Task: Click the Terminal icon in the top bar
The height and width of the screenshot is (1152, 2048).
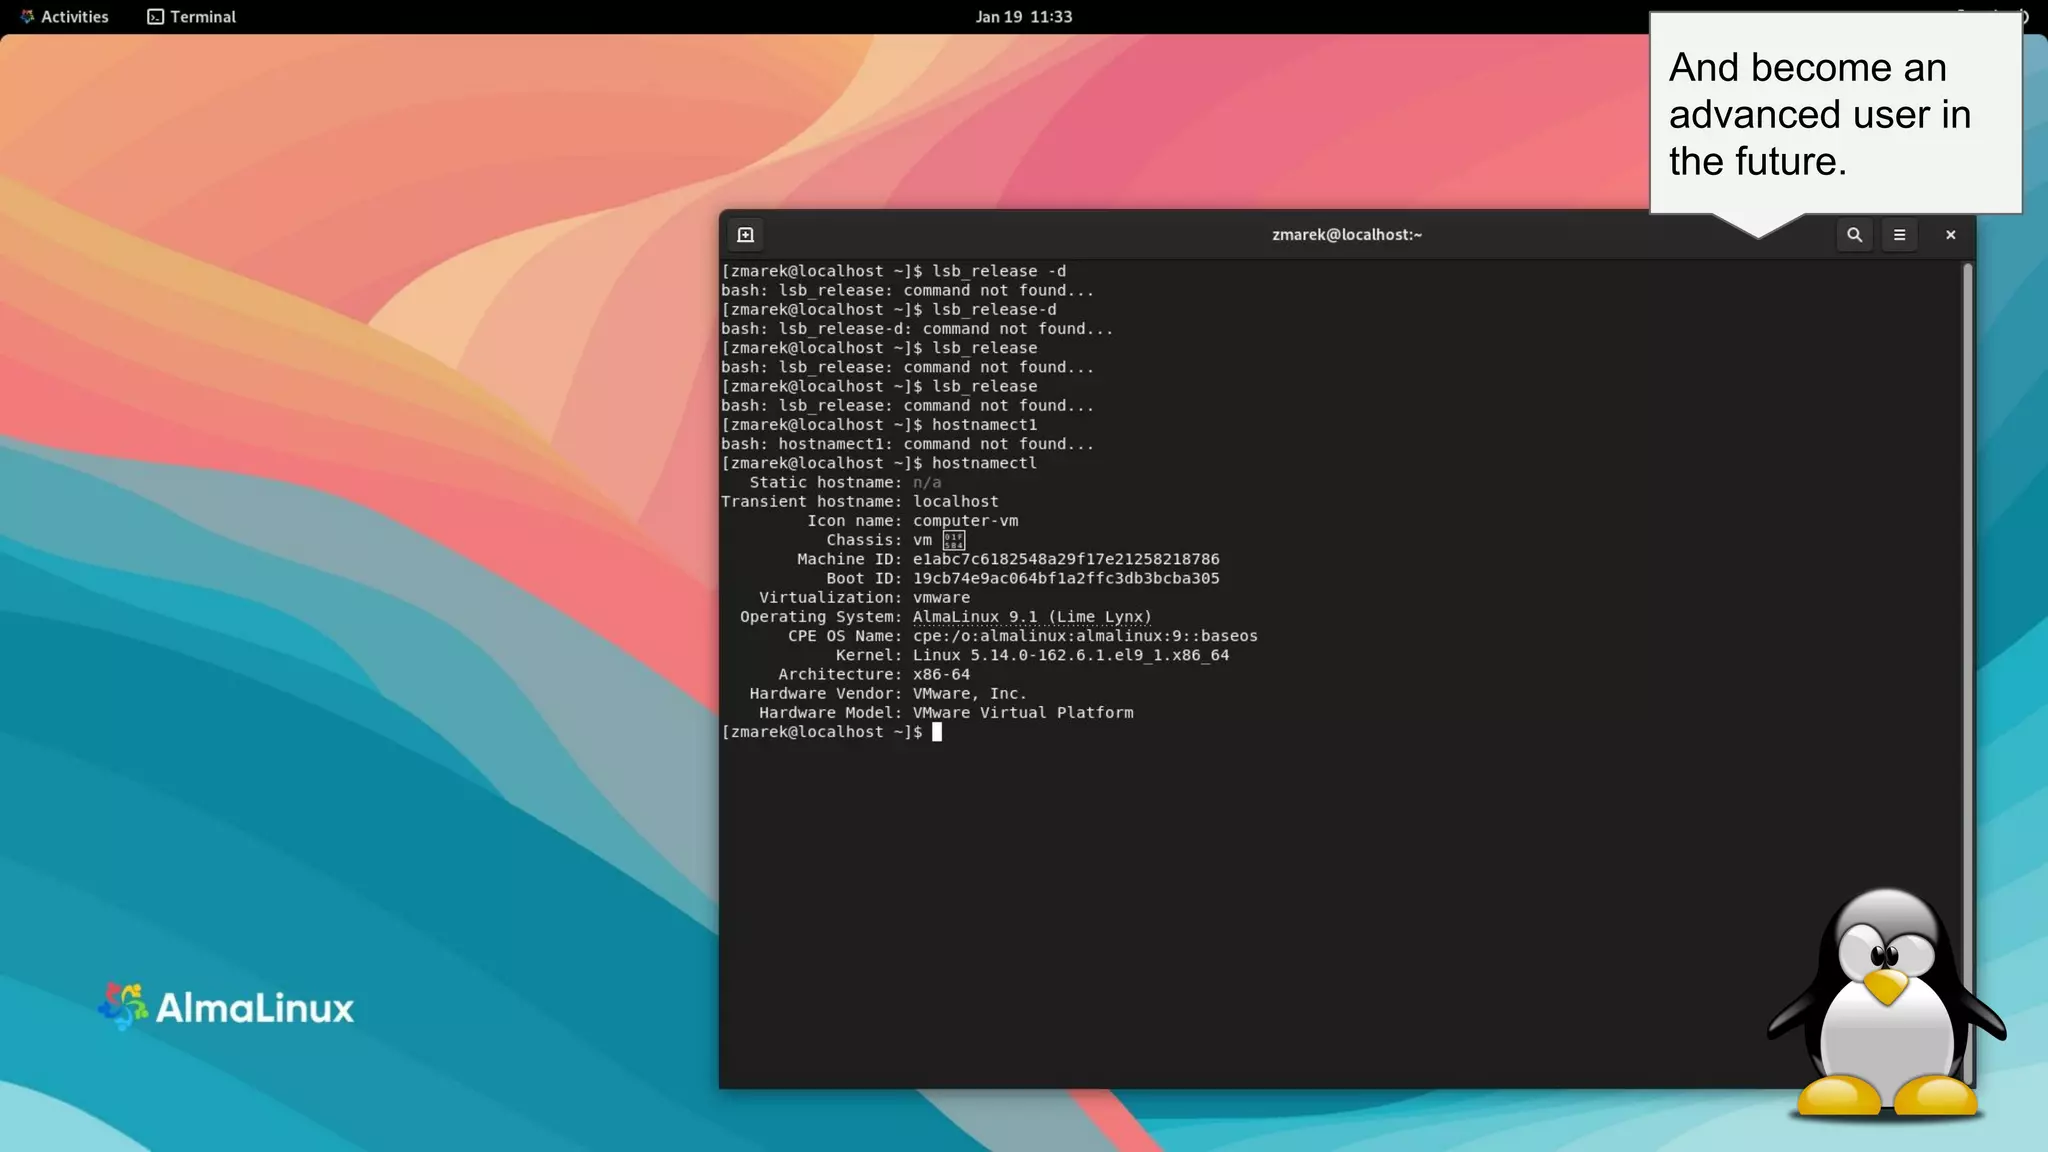Action: click(x=155, y=17)
